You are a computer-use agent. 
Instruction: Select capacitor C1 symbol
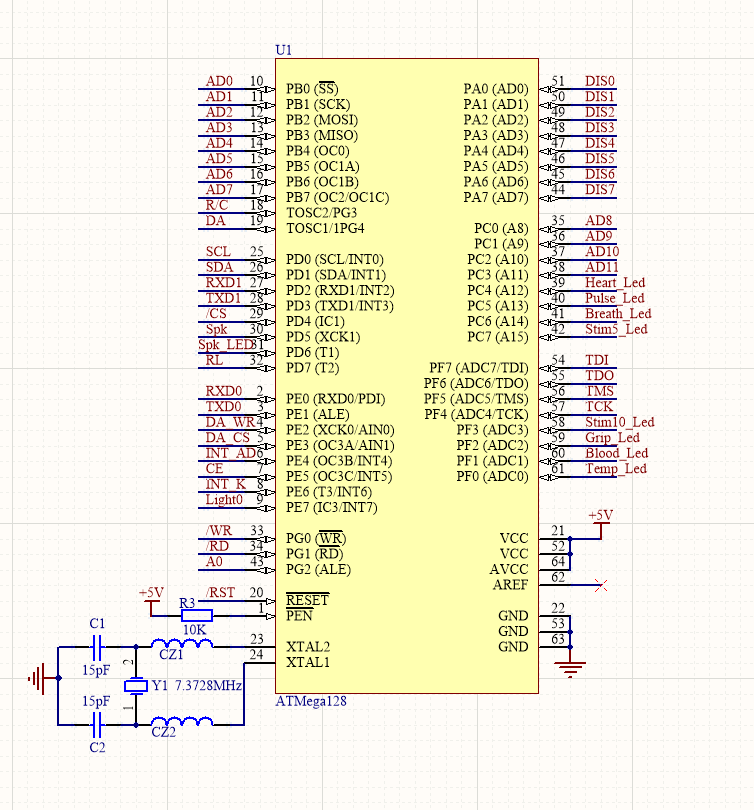pyautogui.click(x=97, y=647)
